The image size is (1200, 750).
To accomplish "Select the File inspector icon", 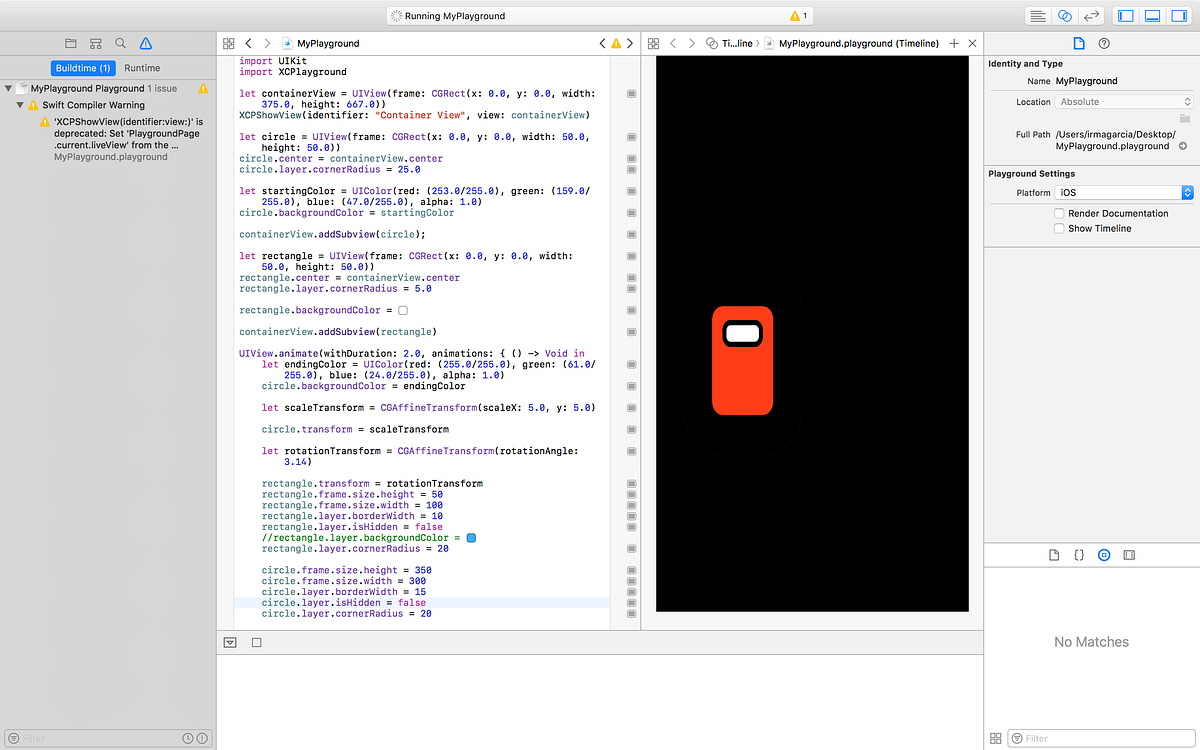I will click(1078, 43).
